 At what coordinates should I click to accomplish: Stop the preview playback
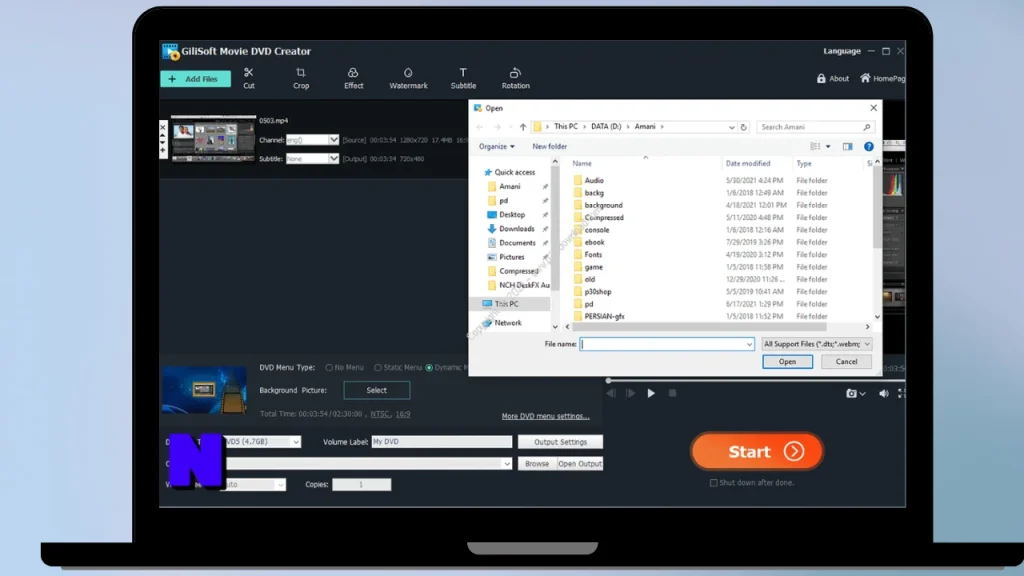[672, 393]
